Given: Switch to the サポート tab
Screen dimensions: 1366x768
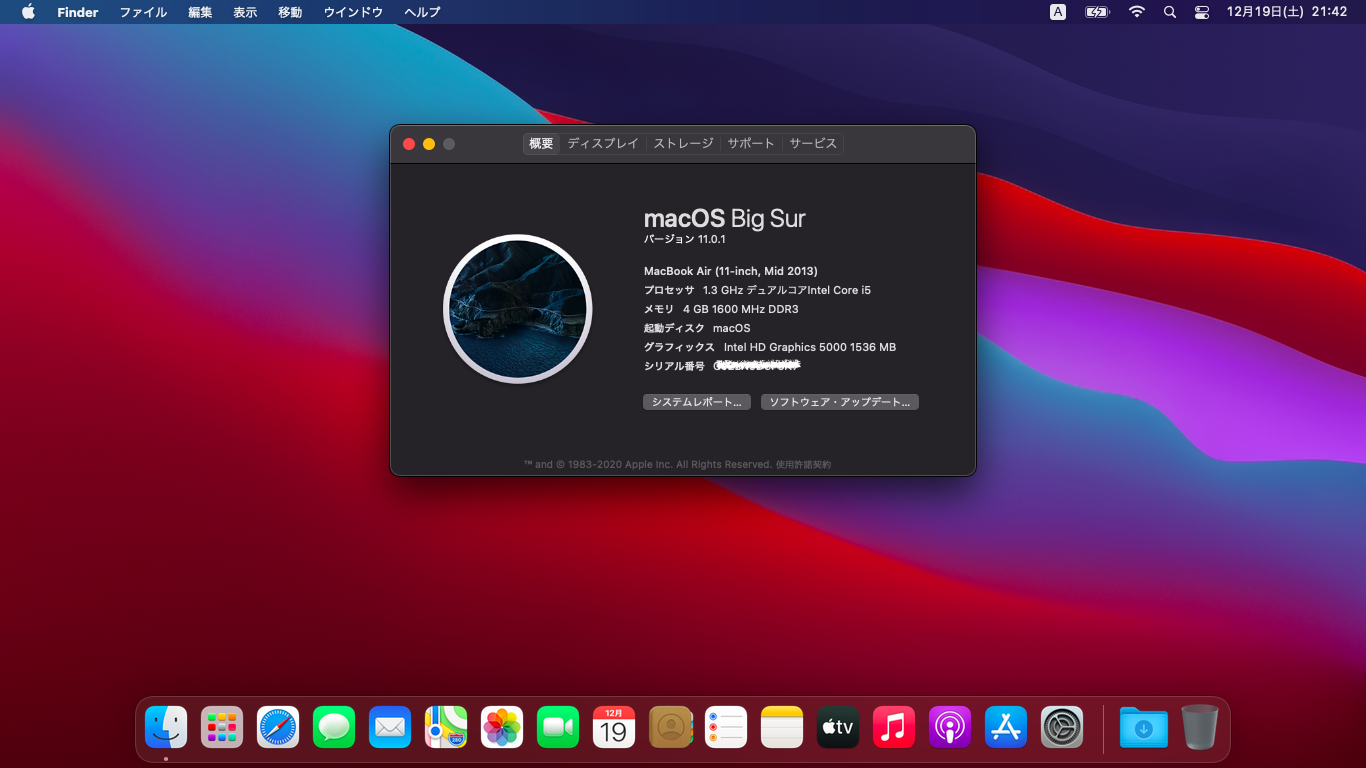Looking at the screenshot, I should click(x=751, y=144).
